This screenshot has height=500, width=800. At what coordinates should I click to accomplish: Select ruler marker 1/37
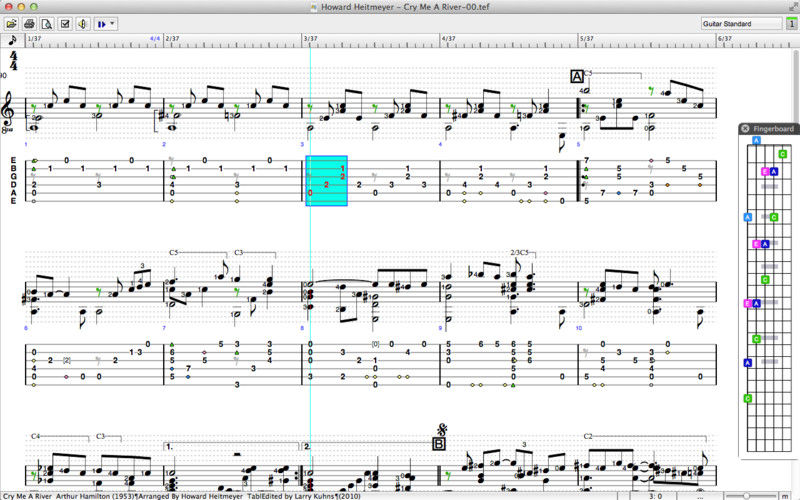tap(34, 38)
